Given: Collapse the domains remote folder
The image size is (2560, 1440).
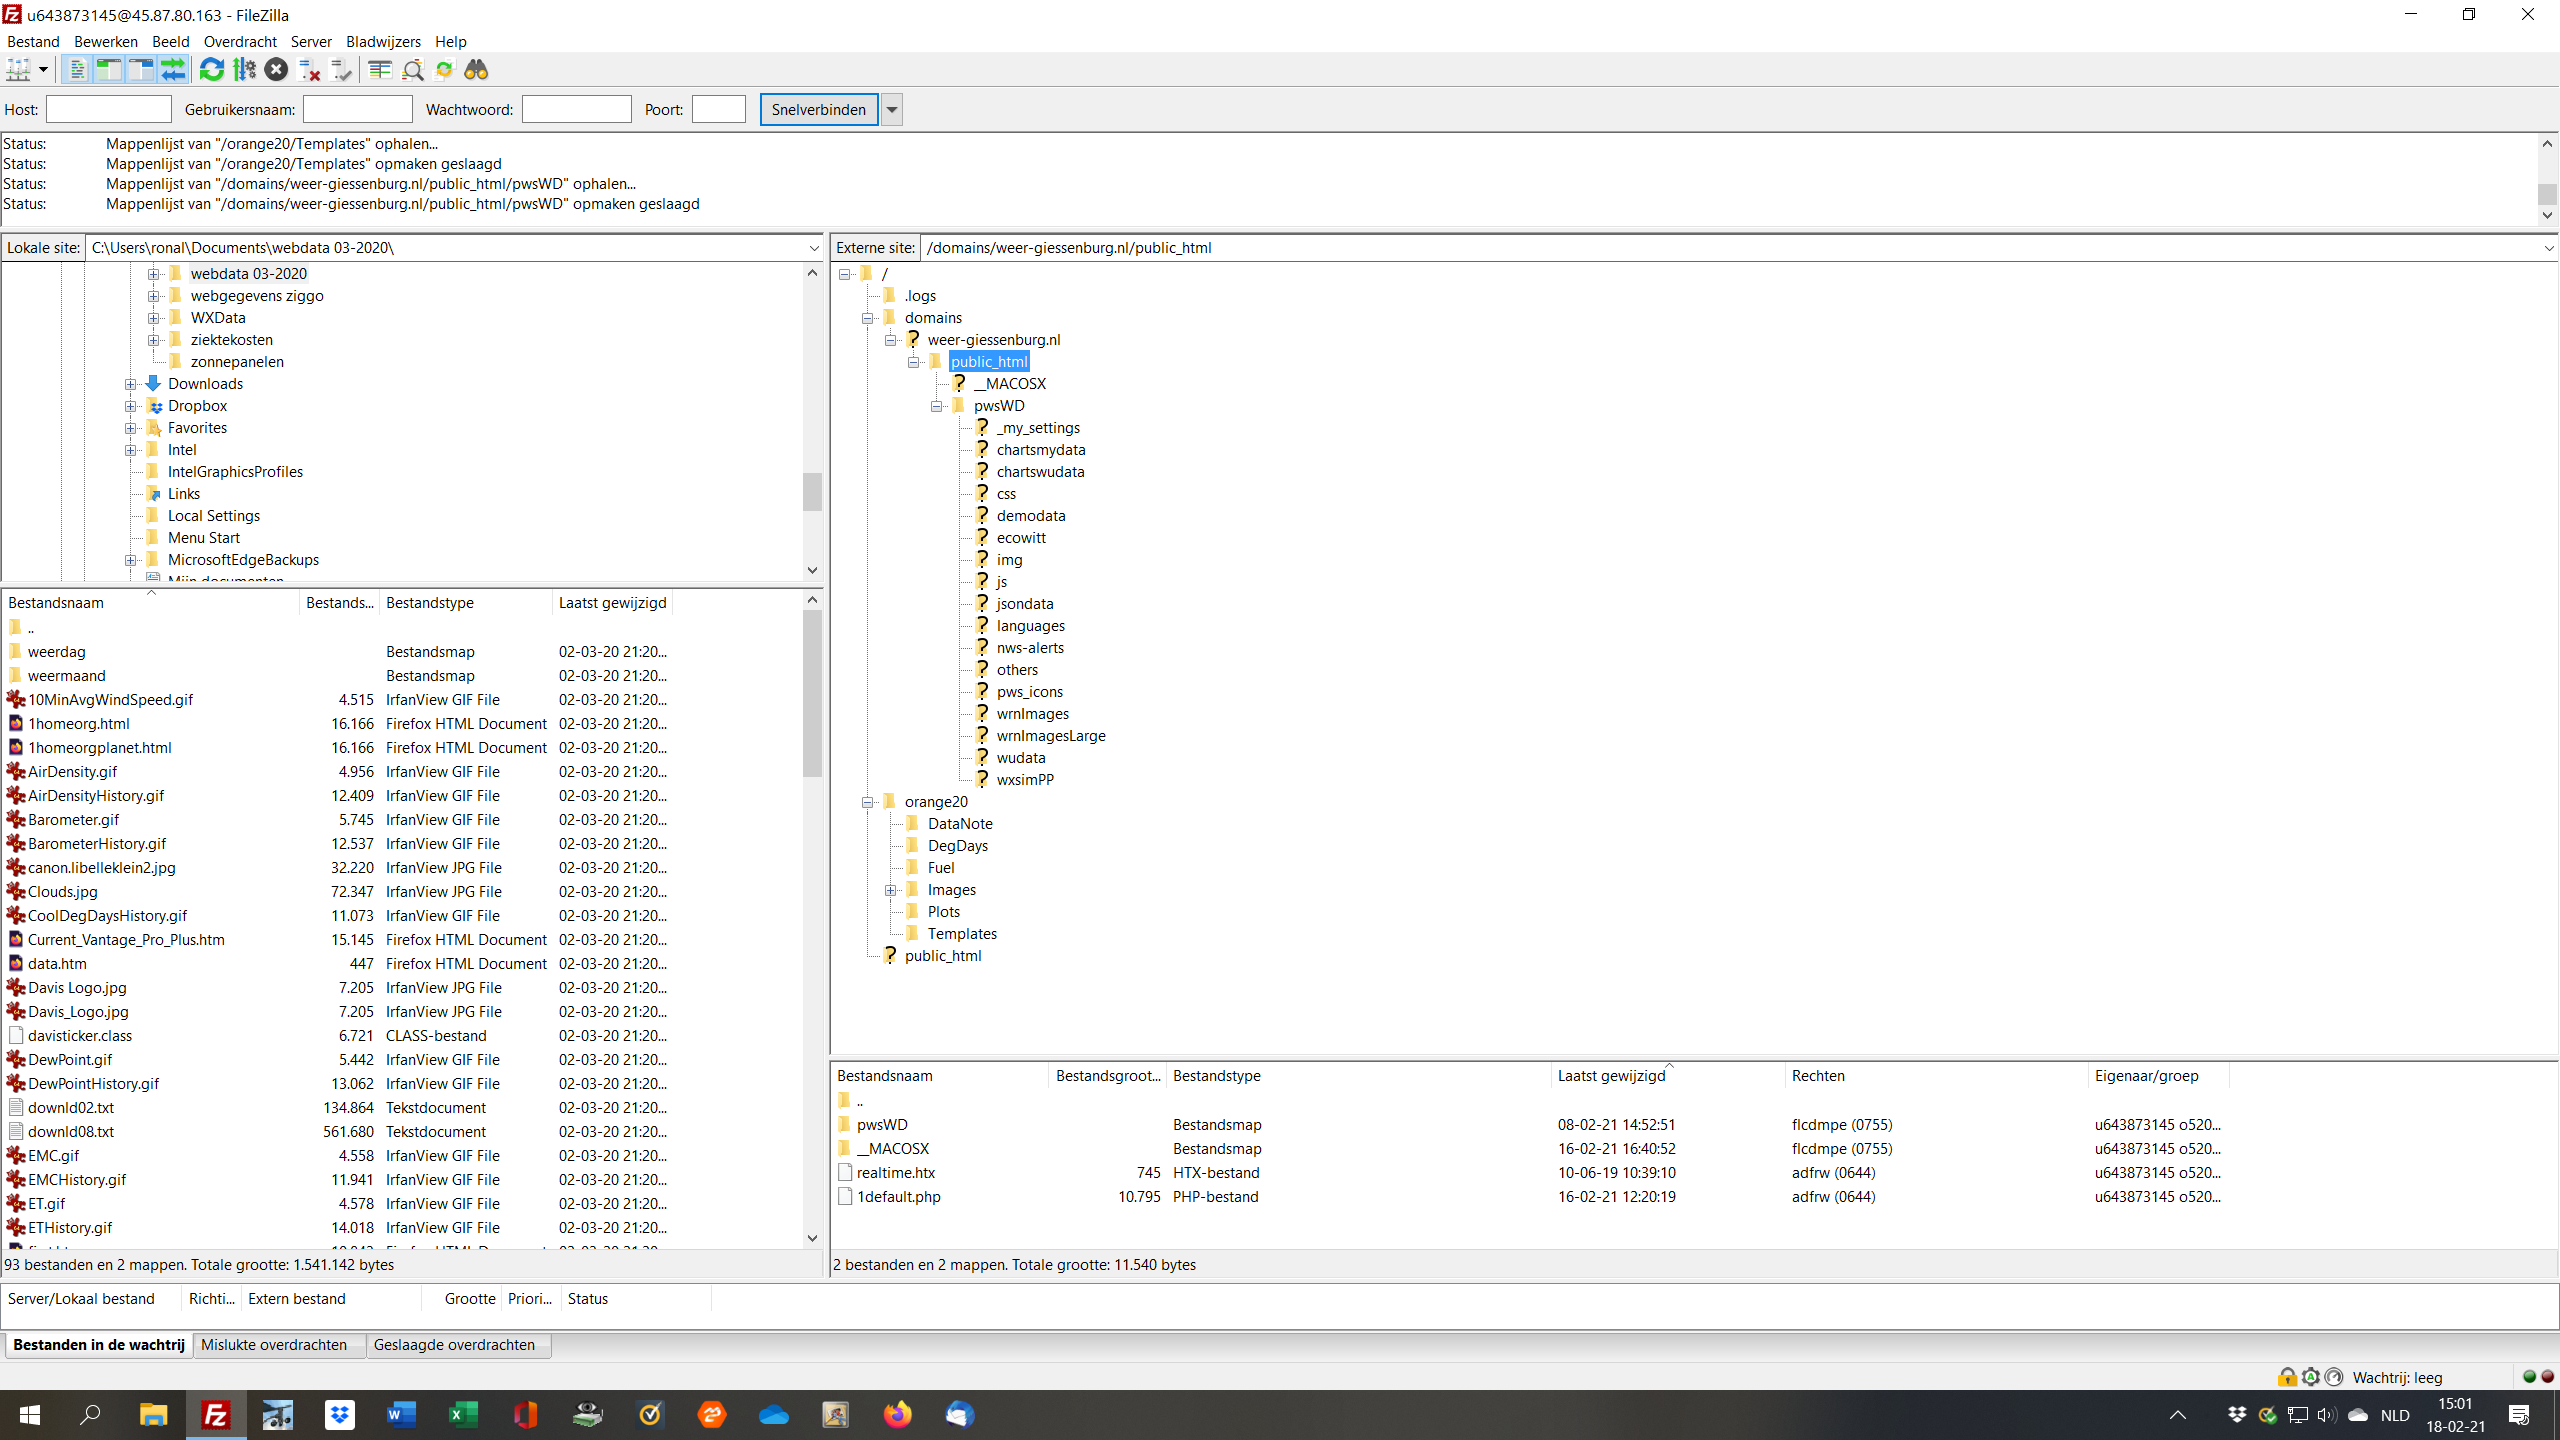Looking at the screenshot, I should 868,318.
